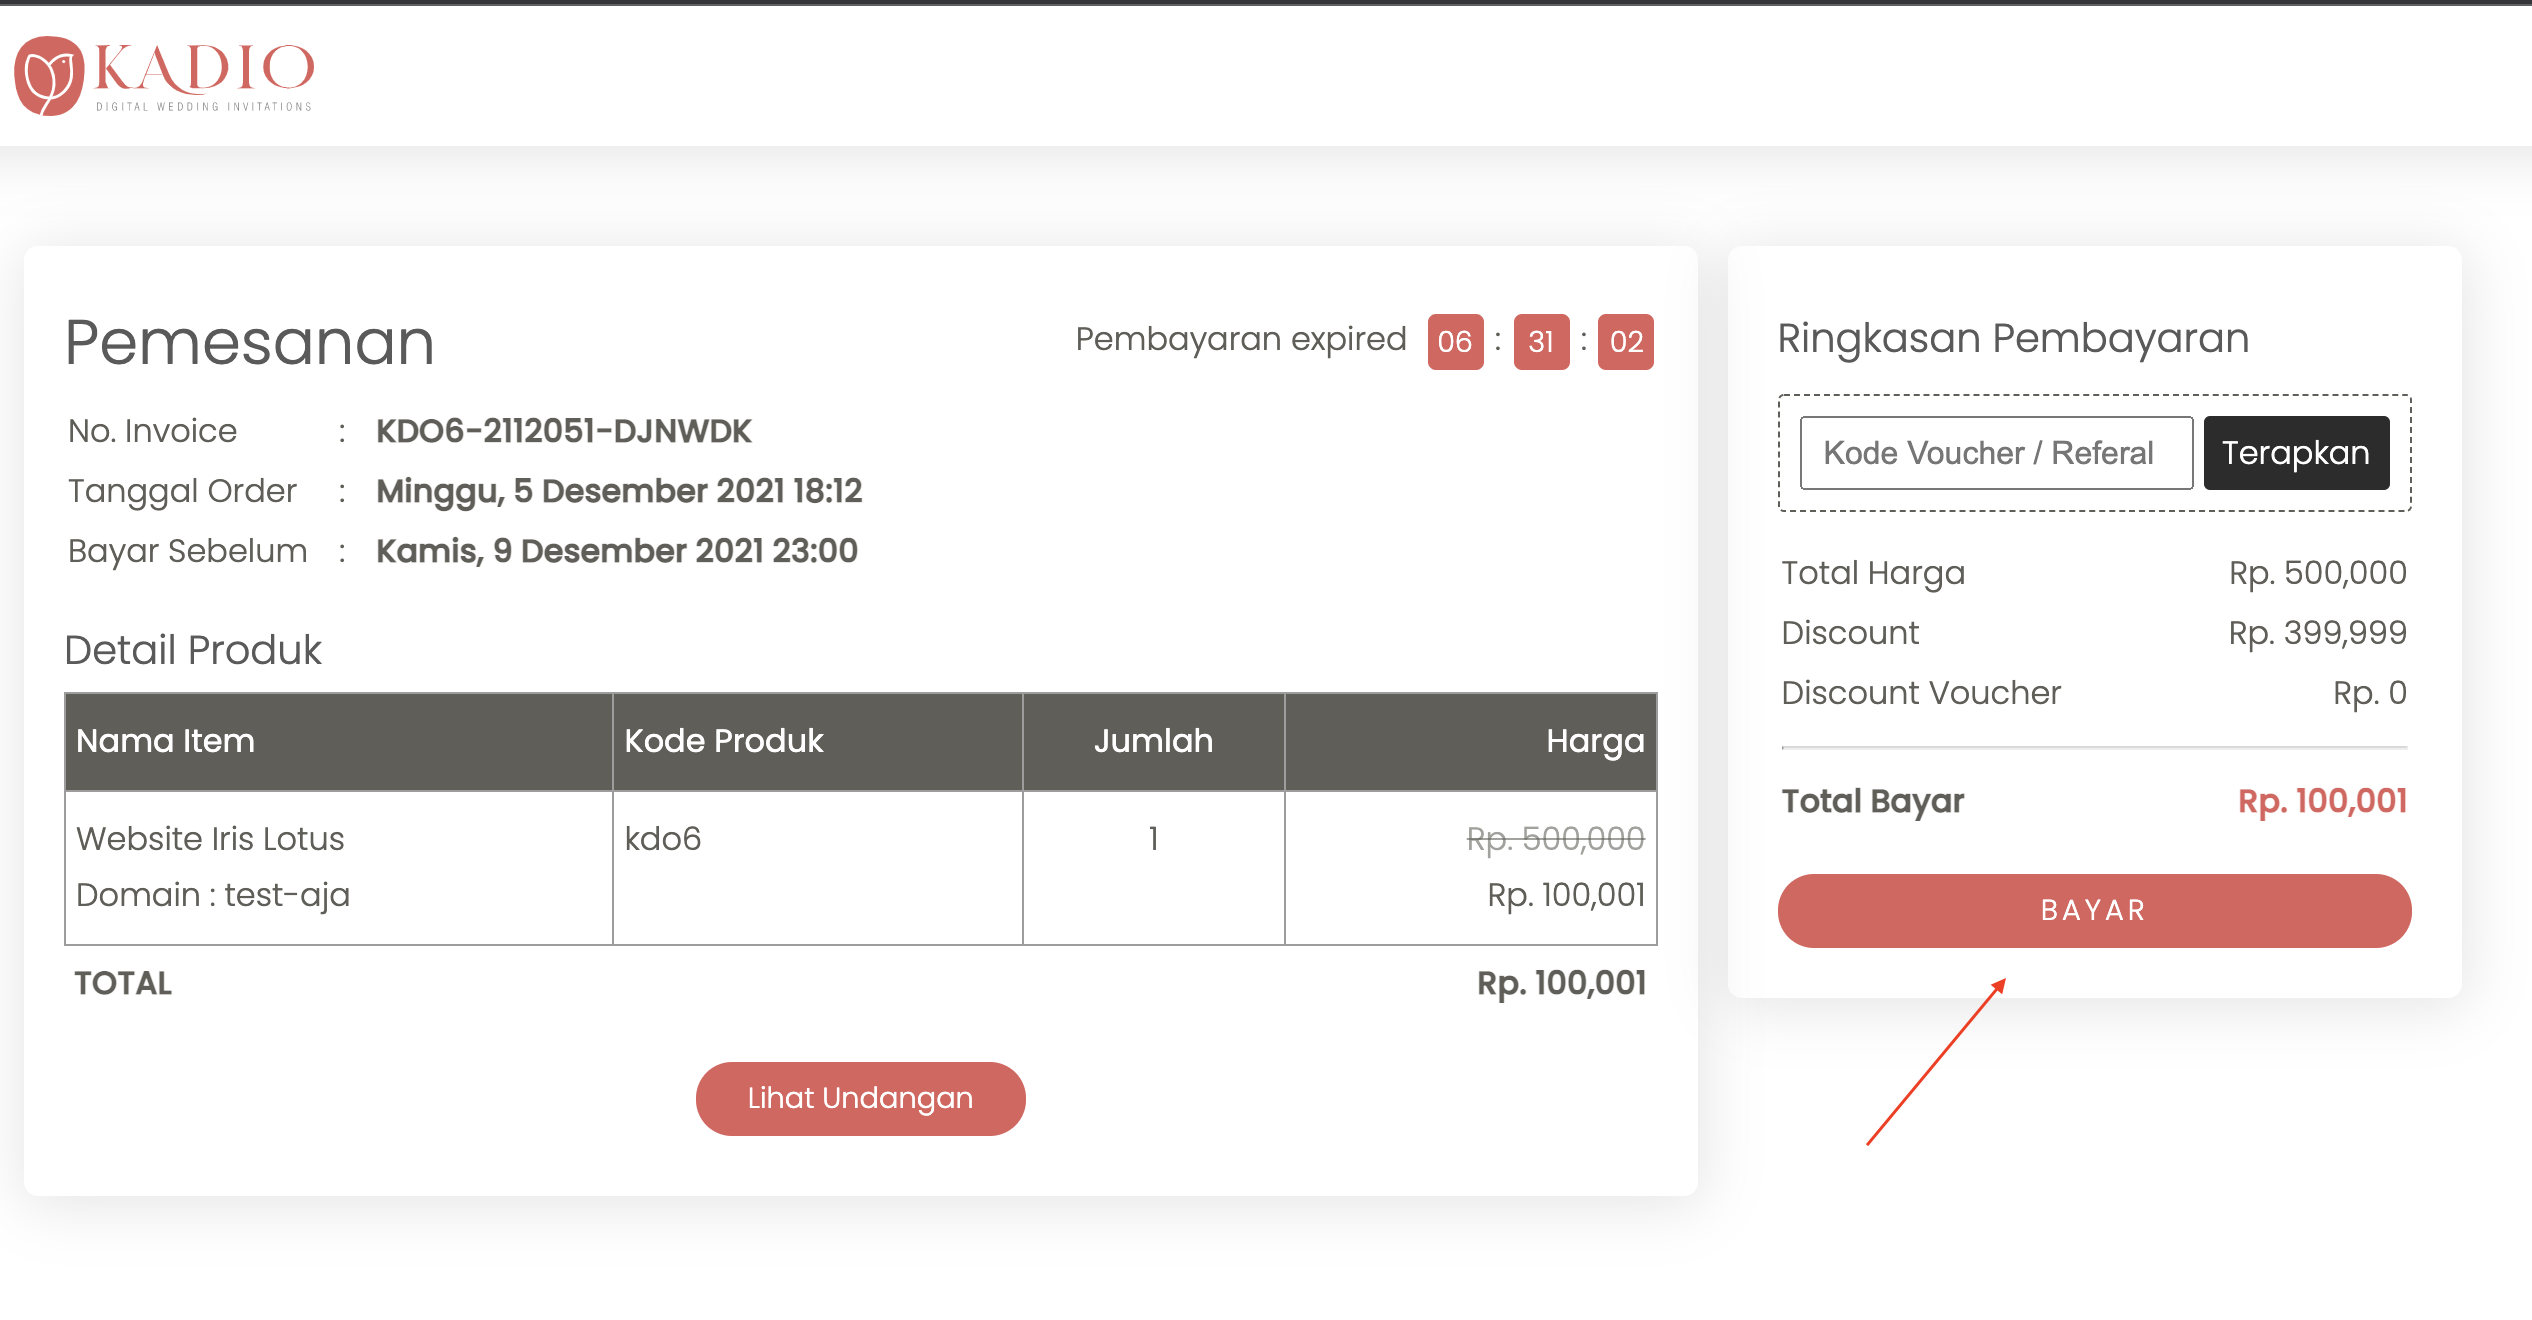Click the countdown seconds box showing 02
Viewport: 2532px width, 1320px height.
pos(1626,342)
